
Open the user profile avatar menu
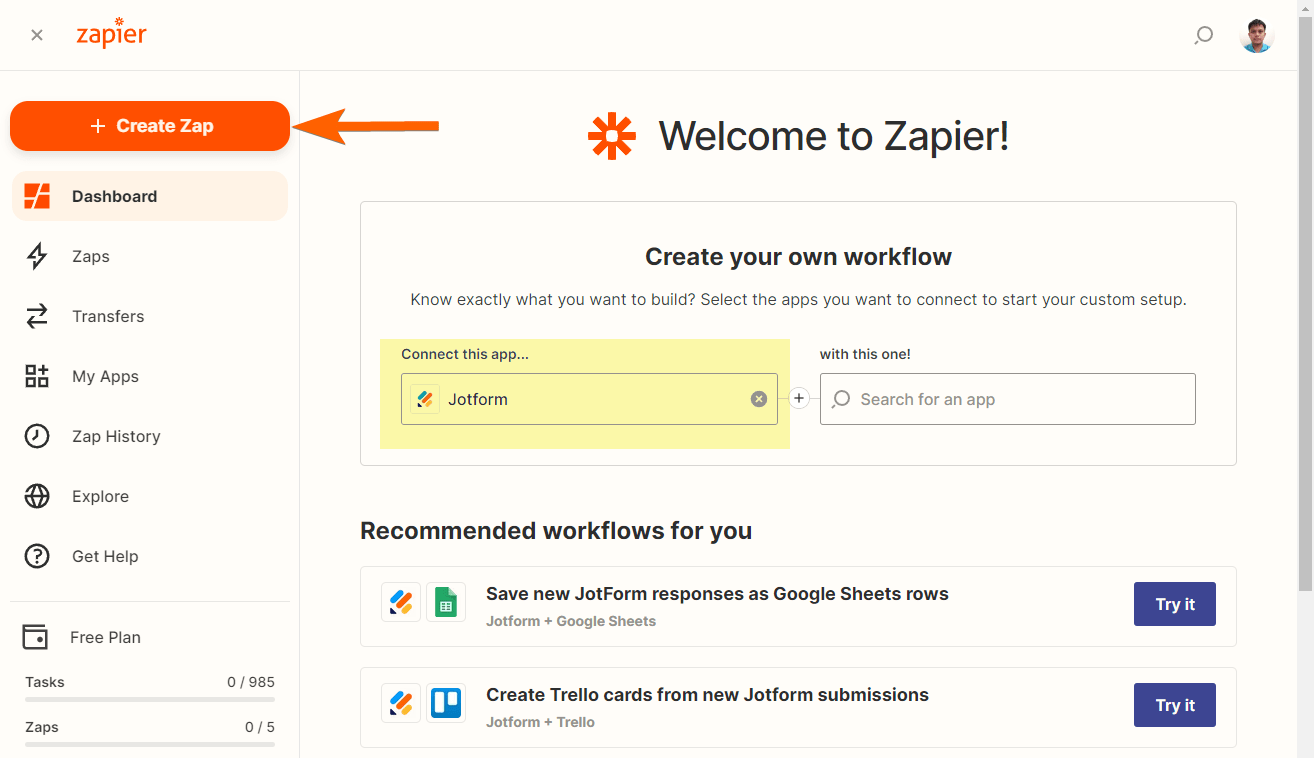1257,35
